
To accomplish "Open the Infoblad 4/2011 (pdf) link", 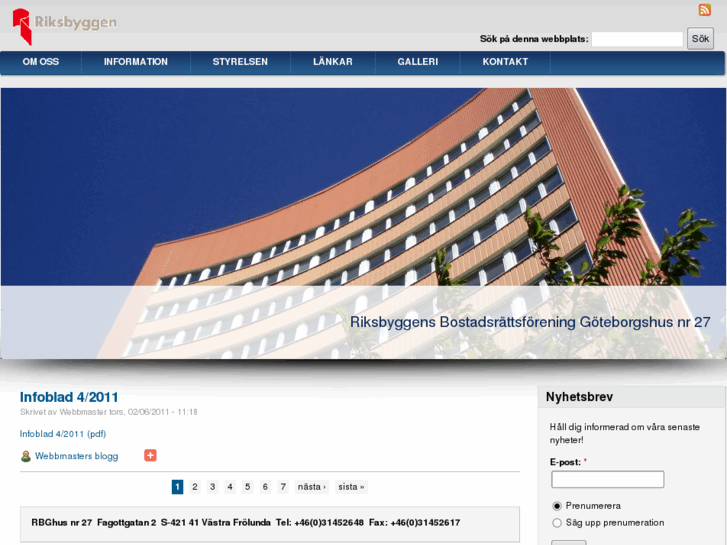I will point(63,434).
